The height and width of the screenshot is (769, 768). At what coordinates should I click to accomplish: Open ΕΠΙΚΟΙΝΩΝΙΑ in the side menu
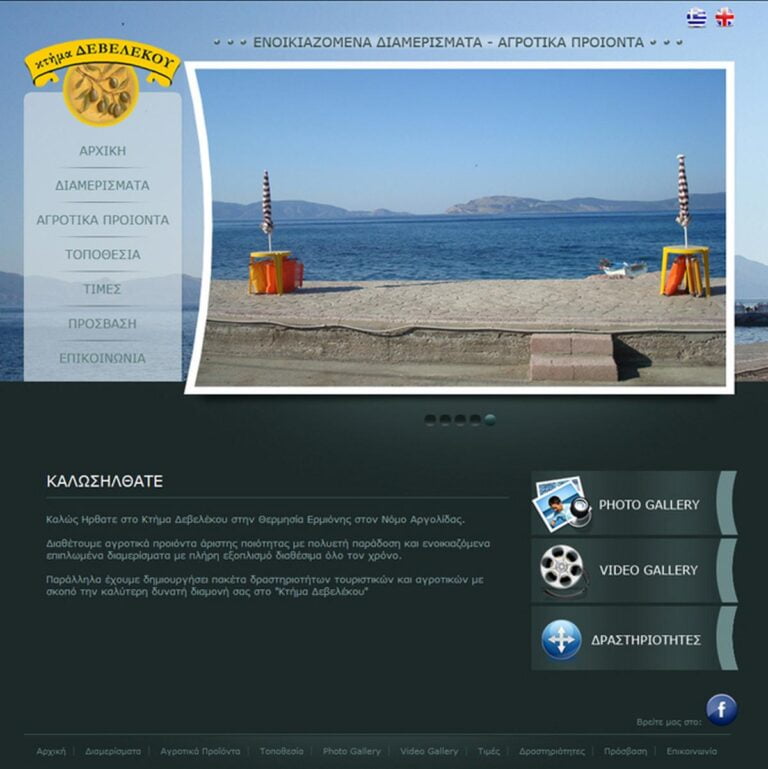[x=103, y=358]
